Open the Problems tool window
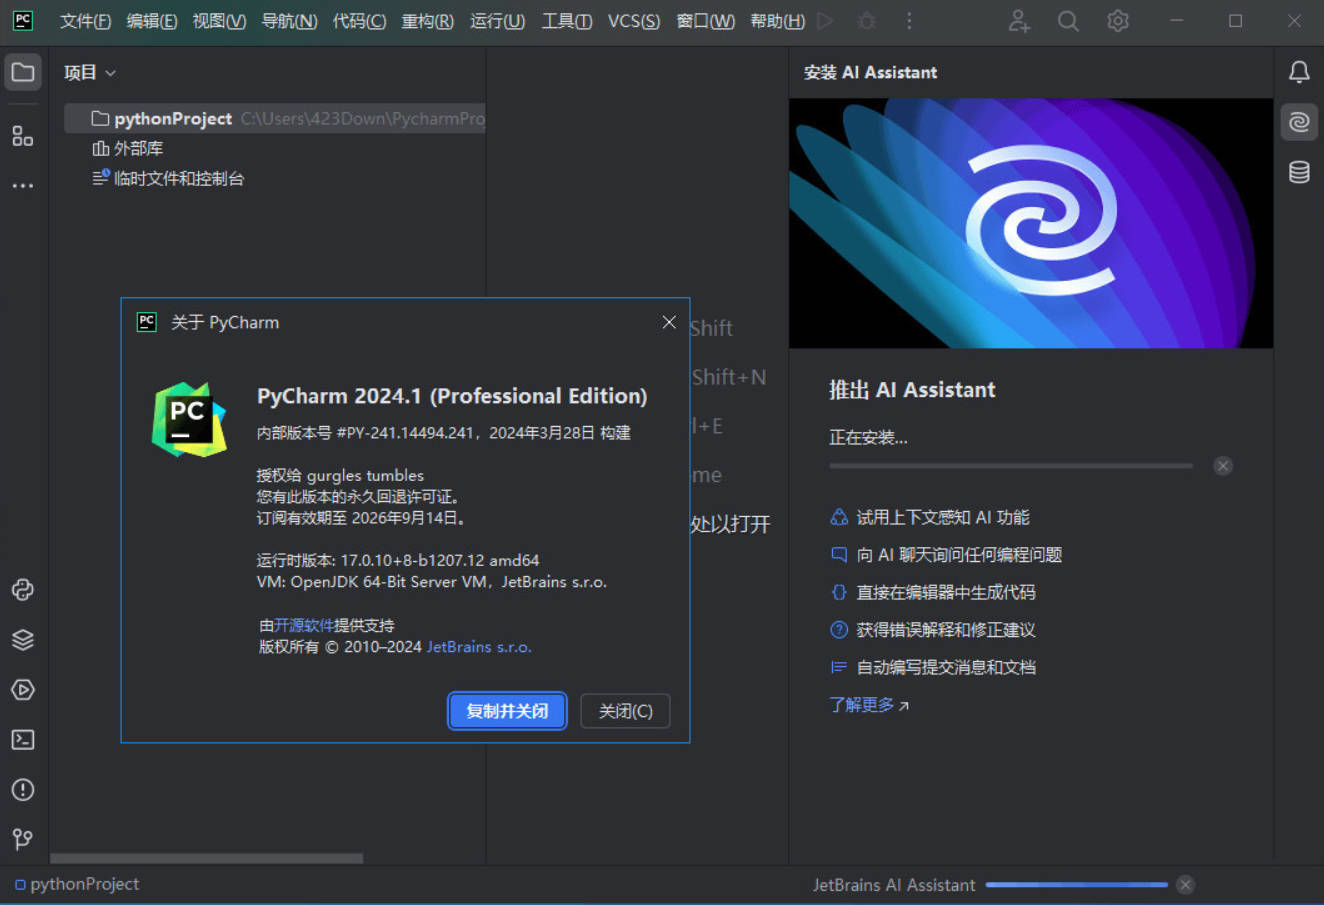The image size is (1324, 905). point(23,790)
